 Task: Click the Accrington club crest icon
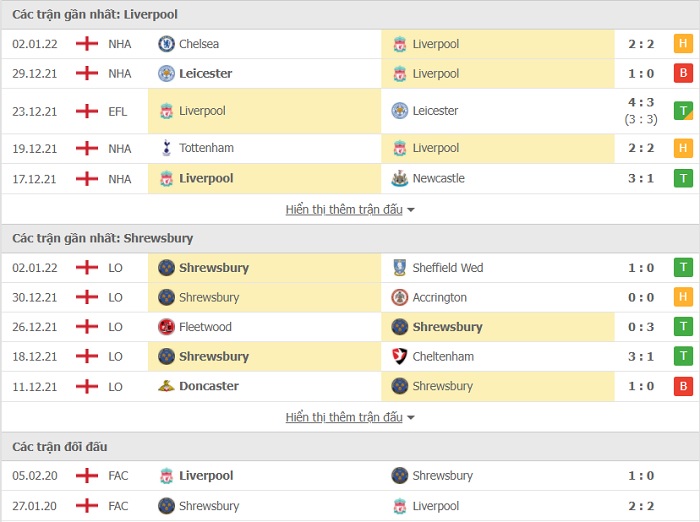pyautogui.click(x=400, y=297)
